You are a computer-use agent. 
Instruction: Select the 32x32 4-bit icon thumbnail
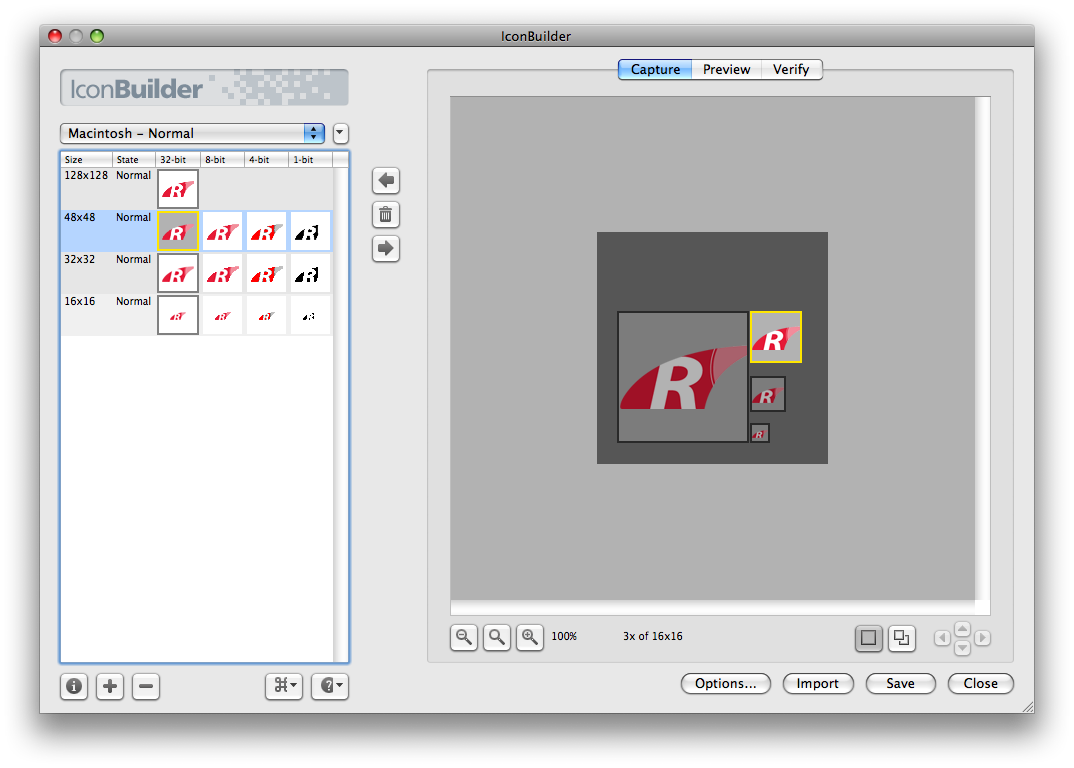tap(266, 273)
